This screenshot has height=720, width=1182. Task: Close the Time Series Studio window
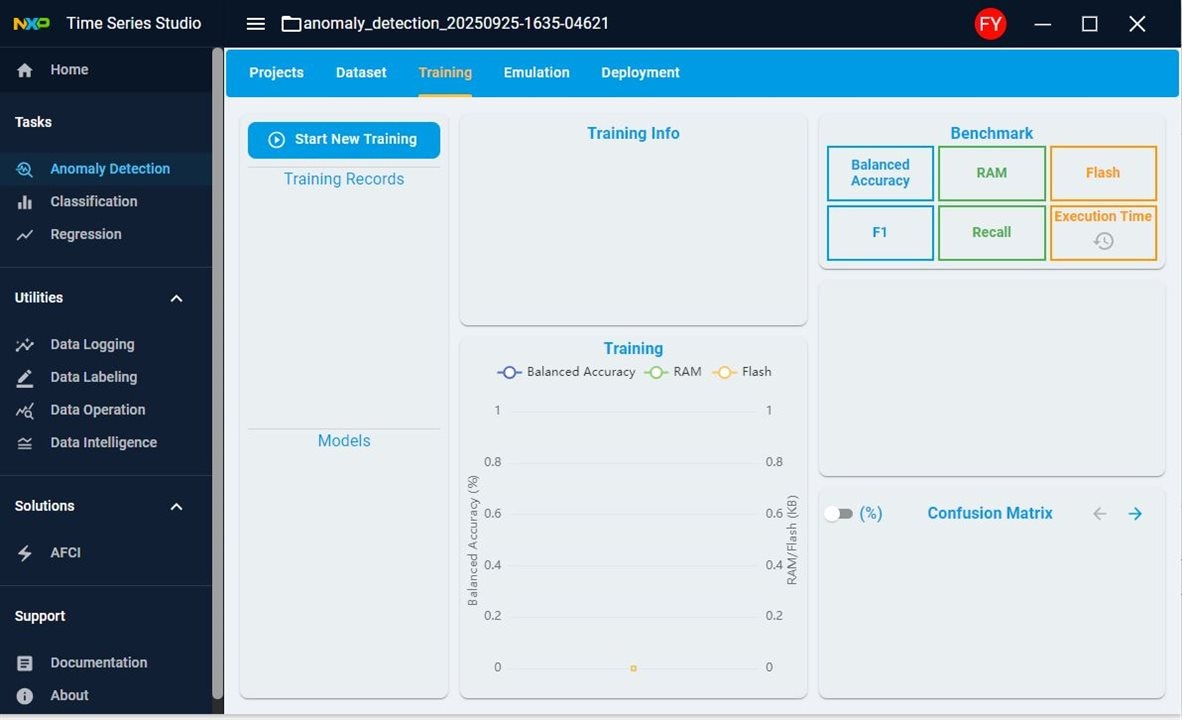[x=1137, y=24]
